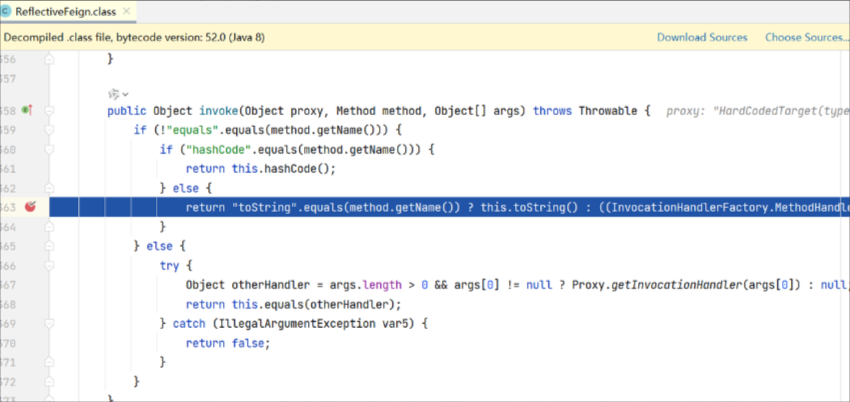Click the implements-method gutter icon beside invoke
The width and height of the screenshot is (850, 402).
(27, 111)
